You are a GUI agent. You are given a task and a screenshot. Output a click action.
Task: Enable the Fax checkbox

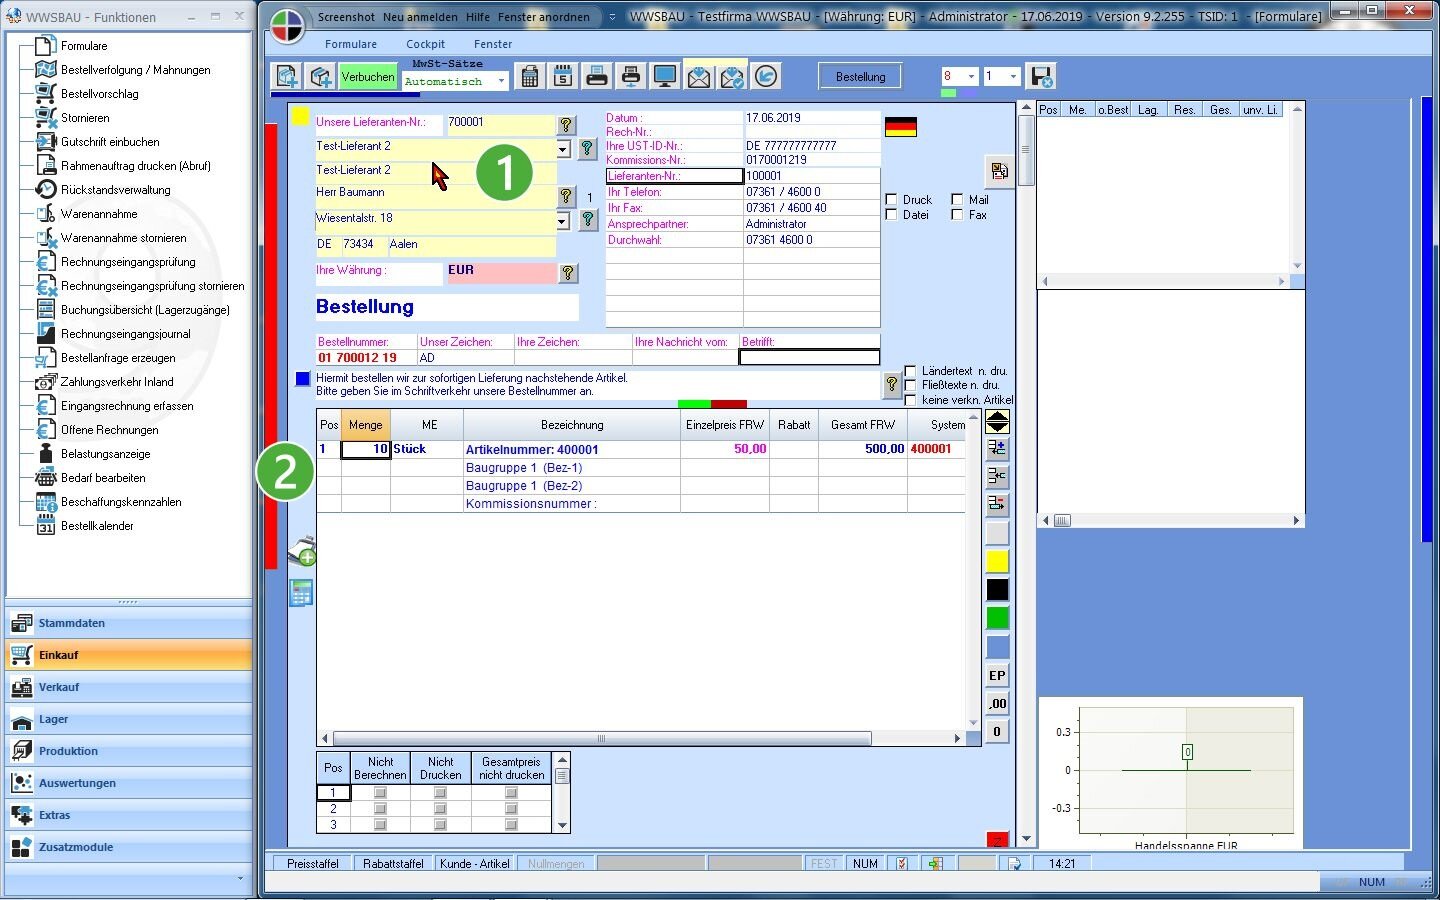(x=957, y=215)
